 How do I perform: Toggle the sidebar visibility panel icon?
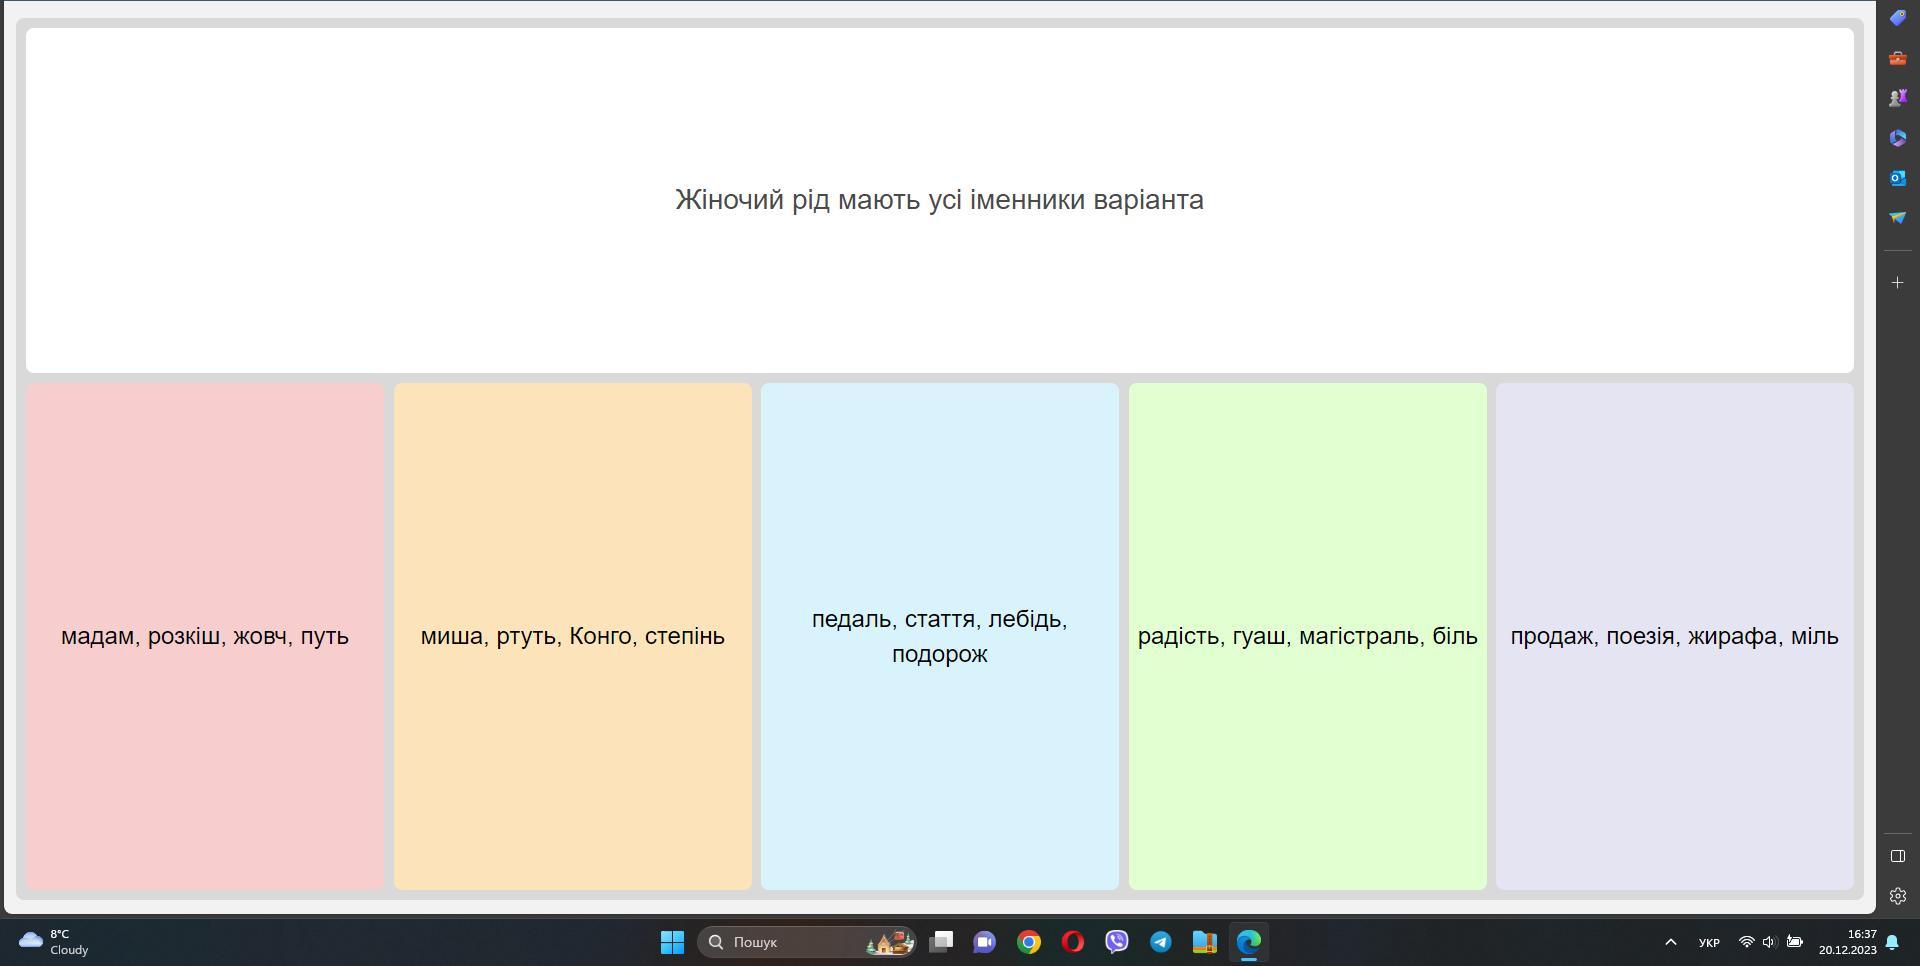tap(1897, 856)
